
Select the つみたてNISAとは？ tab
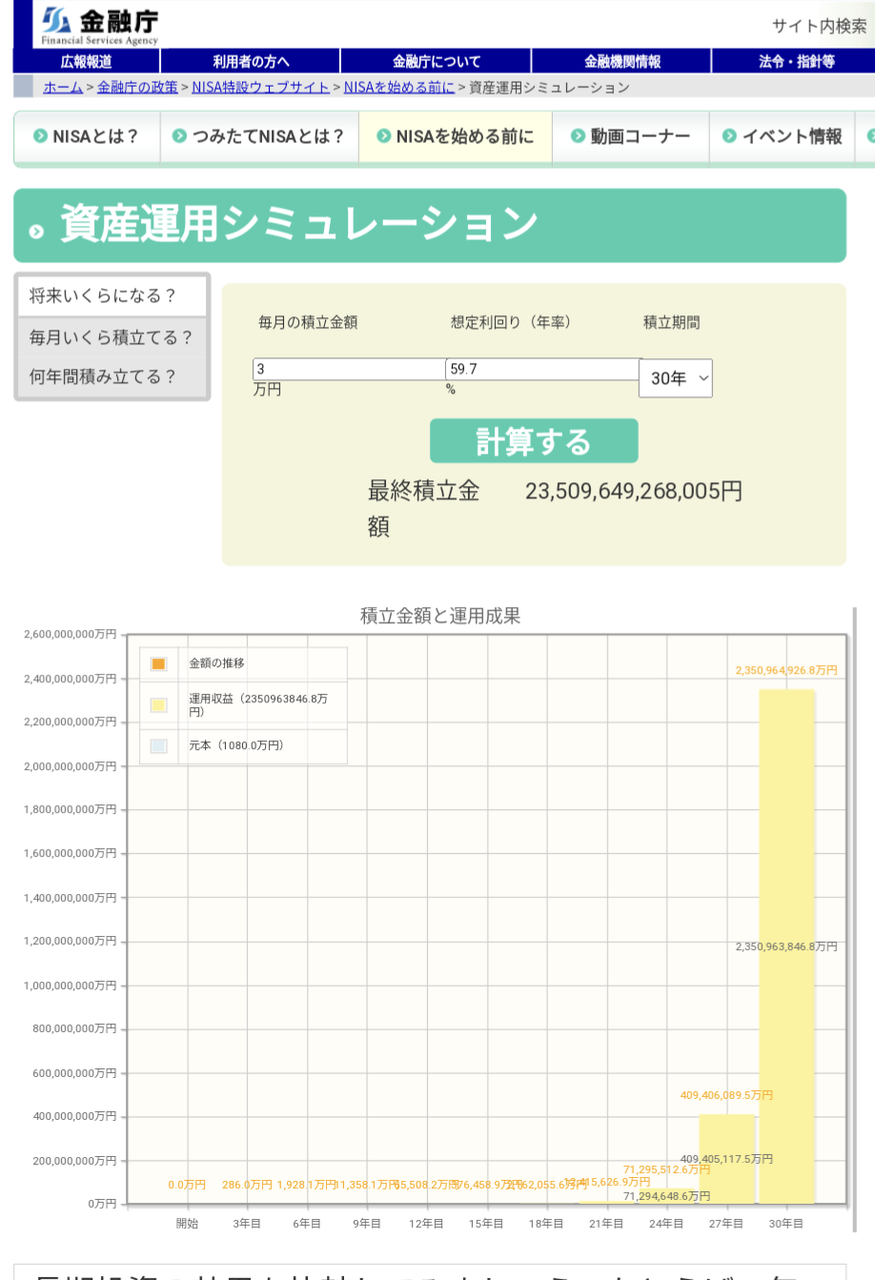[x=259, y=137]
